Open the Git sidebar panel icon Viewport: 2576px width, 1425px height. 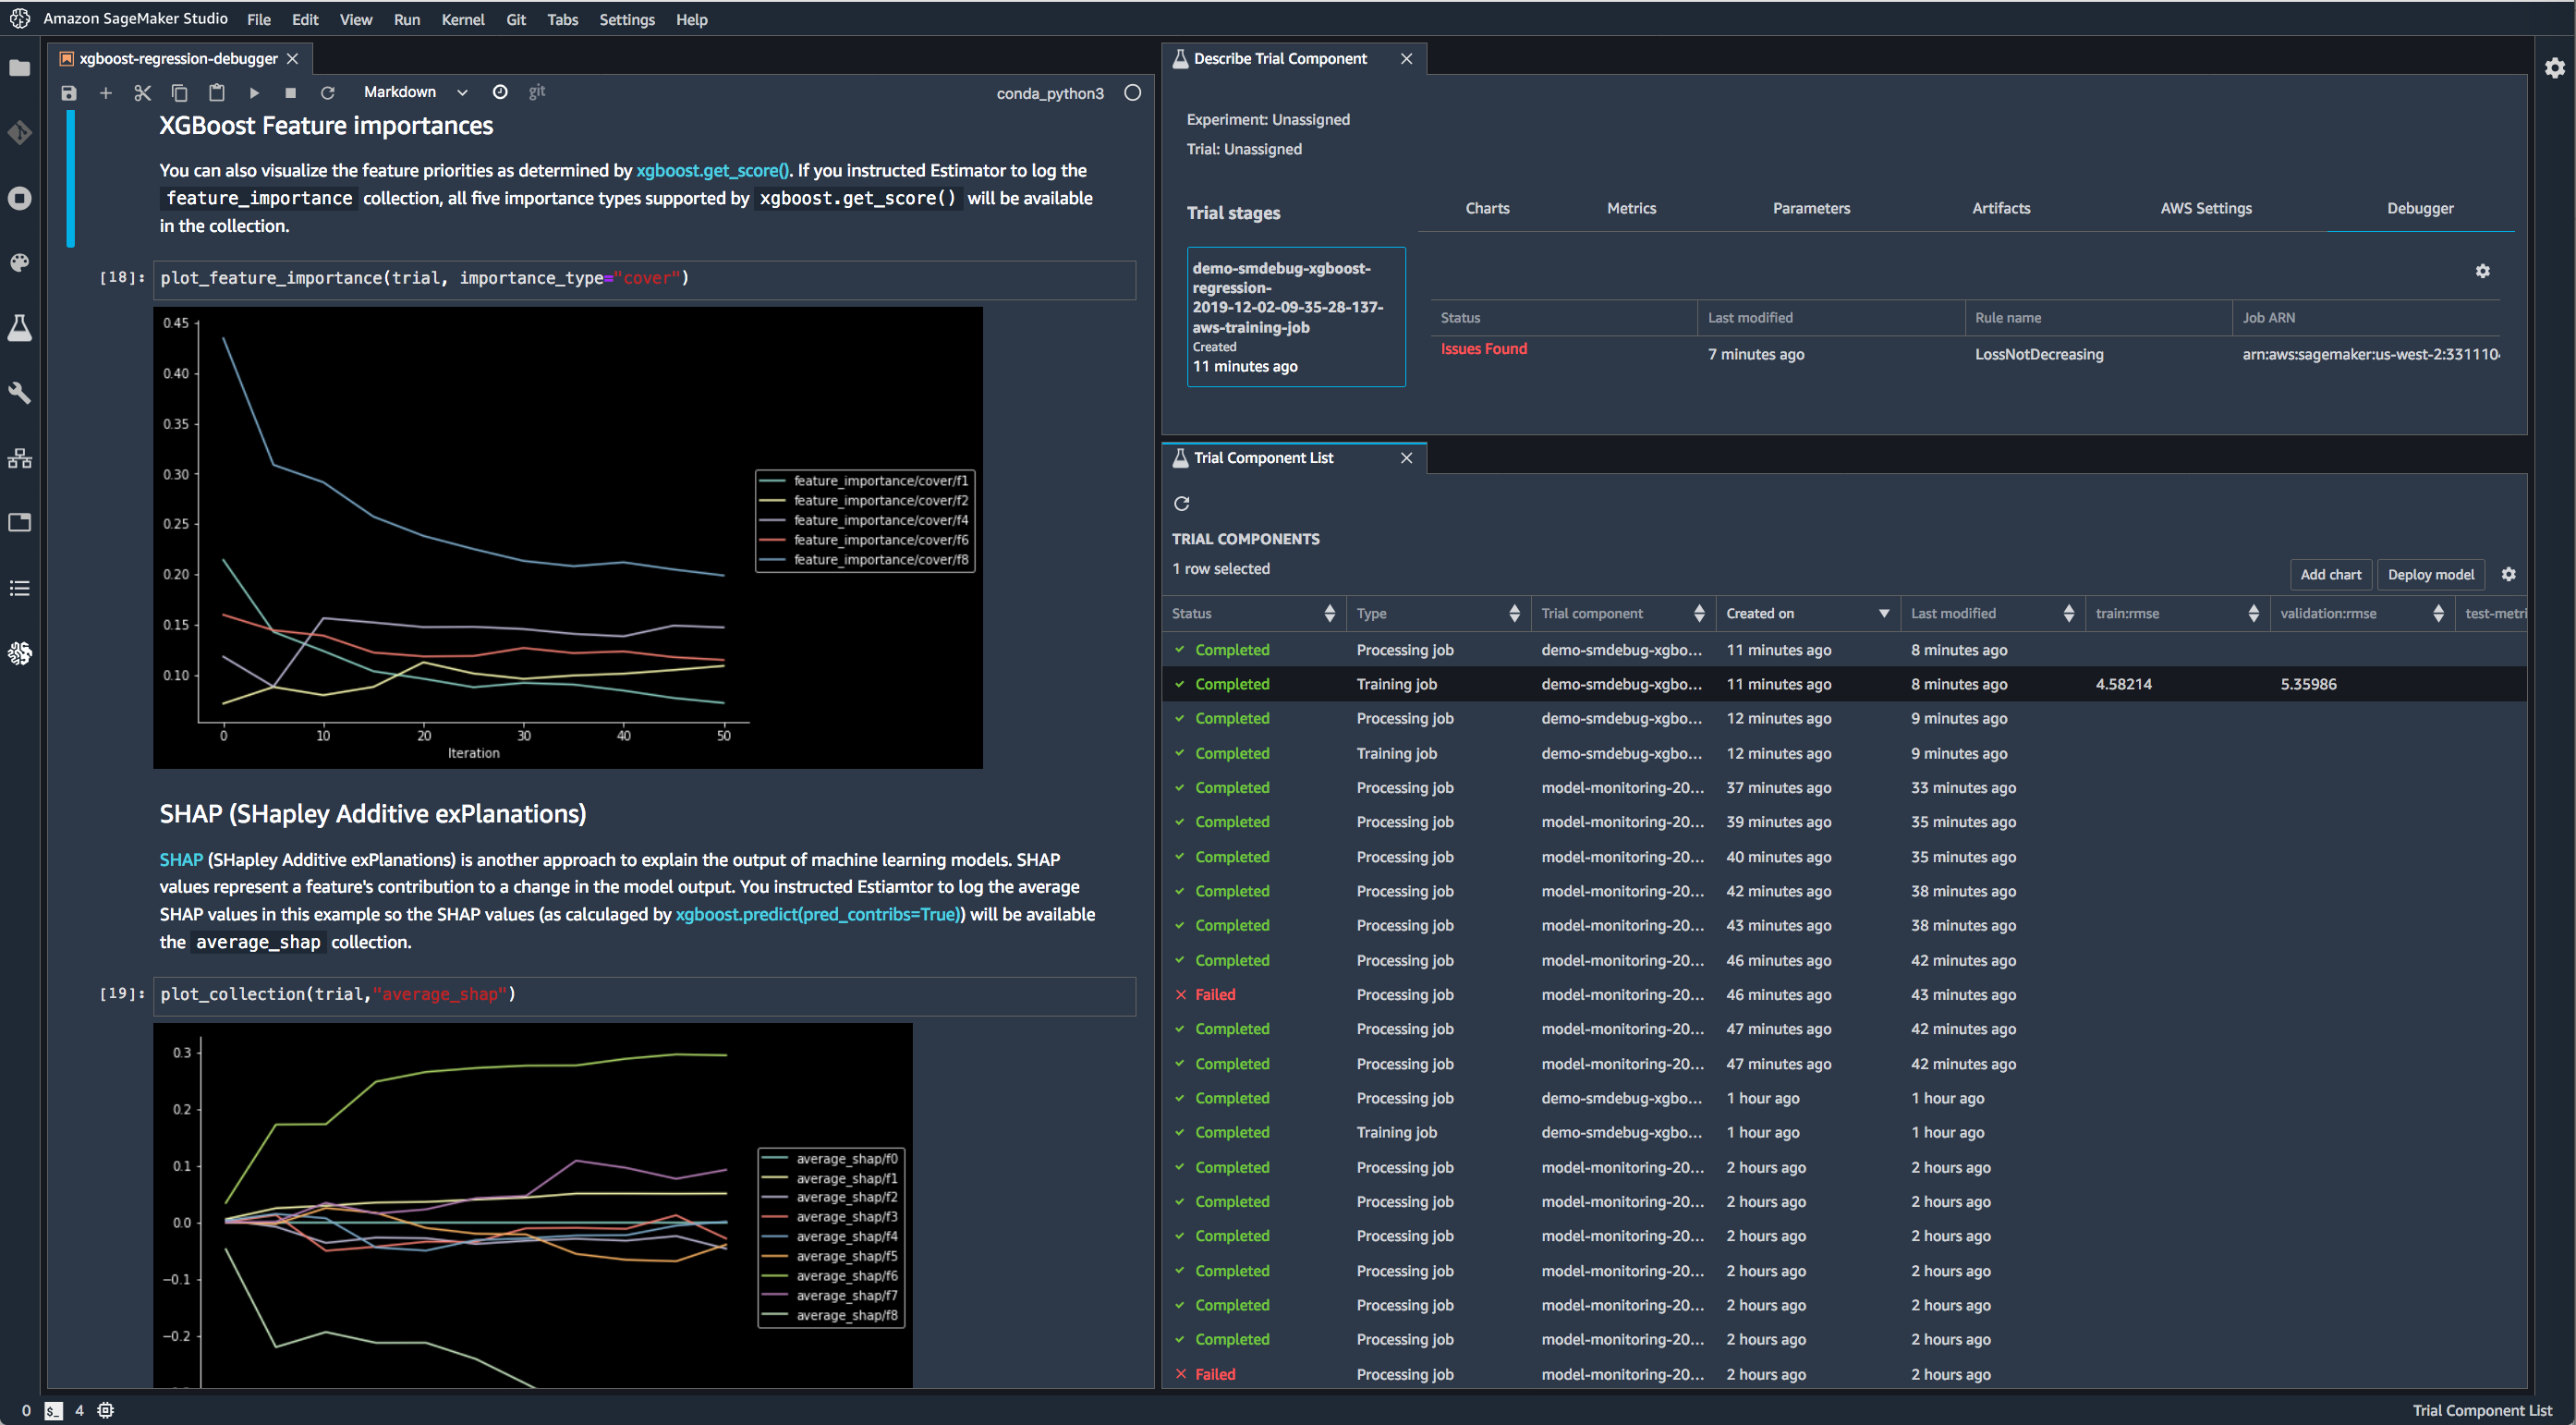coord(20,133)
